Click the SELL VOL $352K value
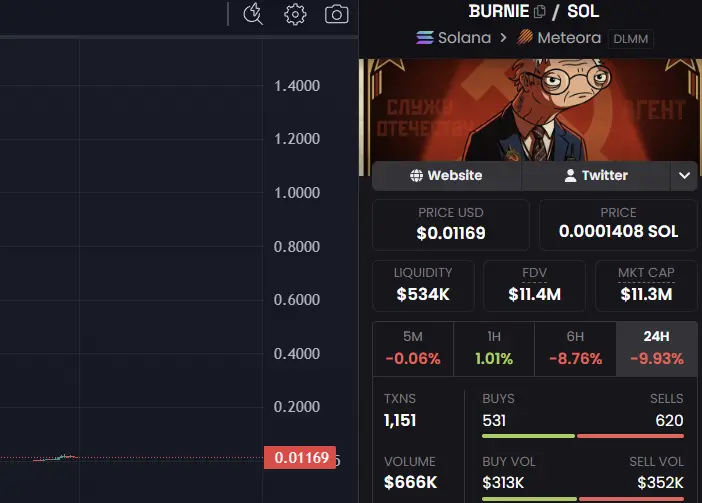 [x=660, y=483]
